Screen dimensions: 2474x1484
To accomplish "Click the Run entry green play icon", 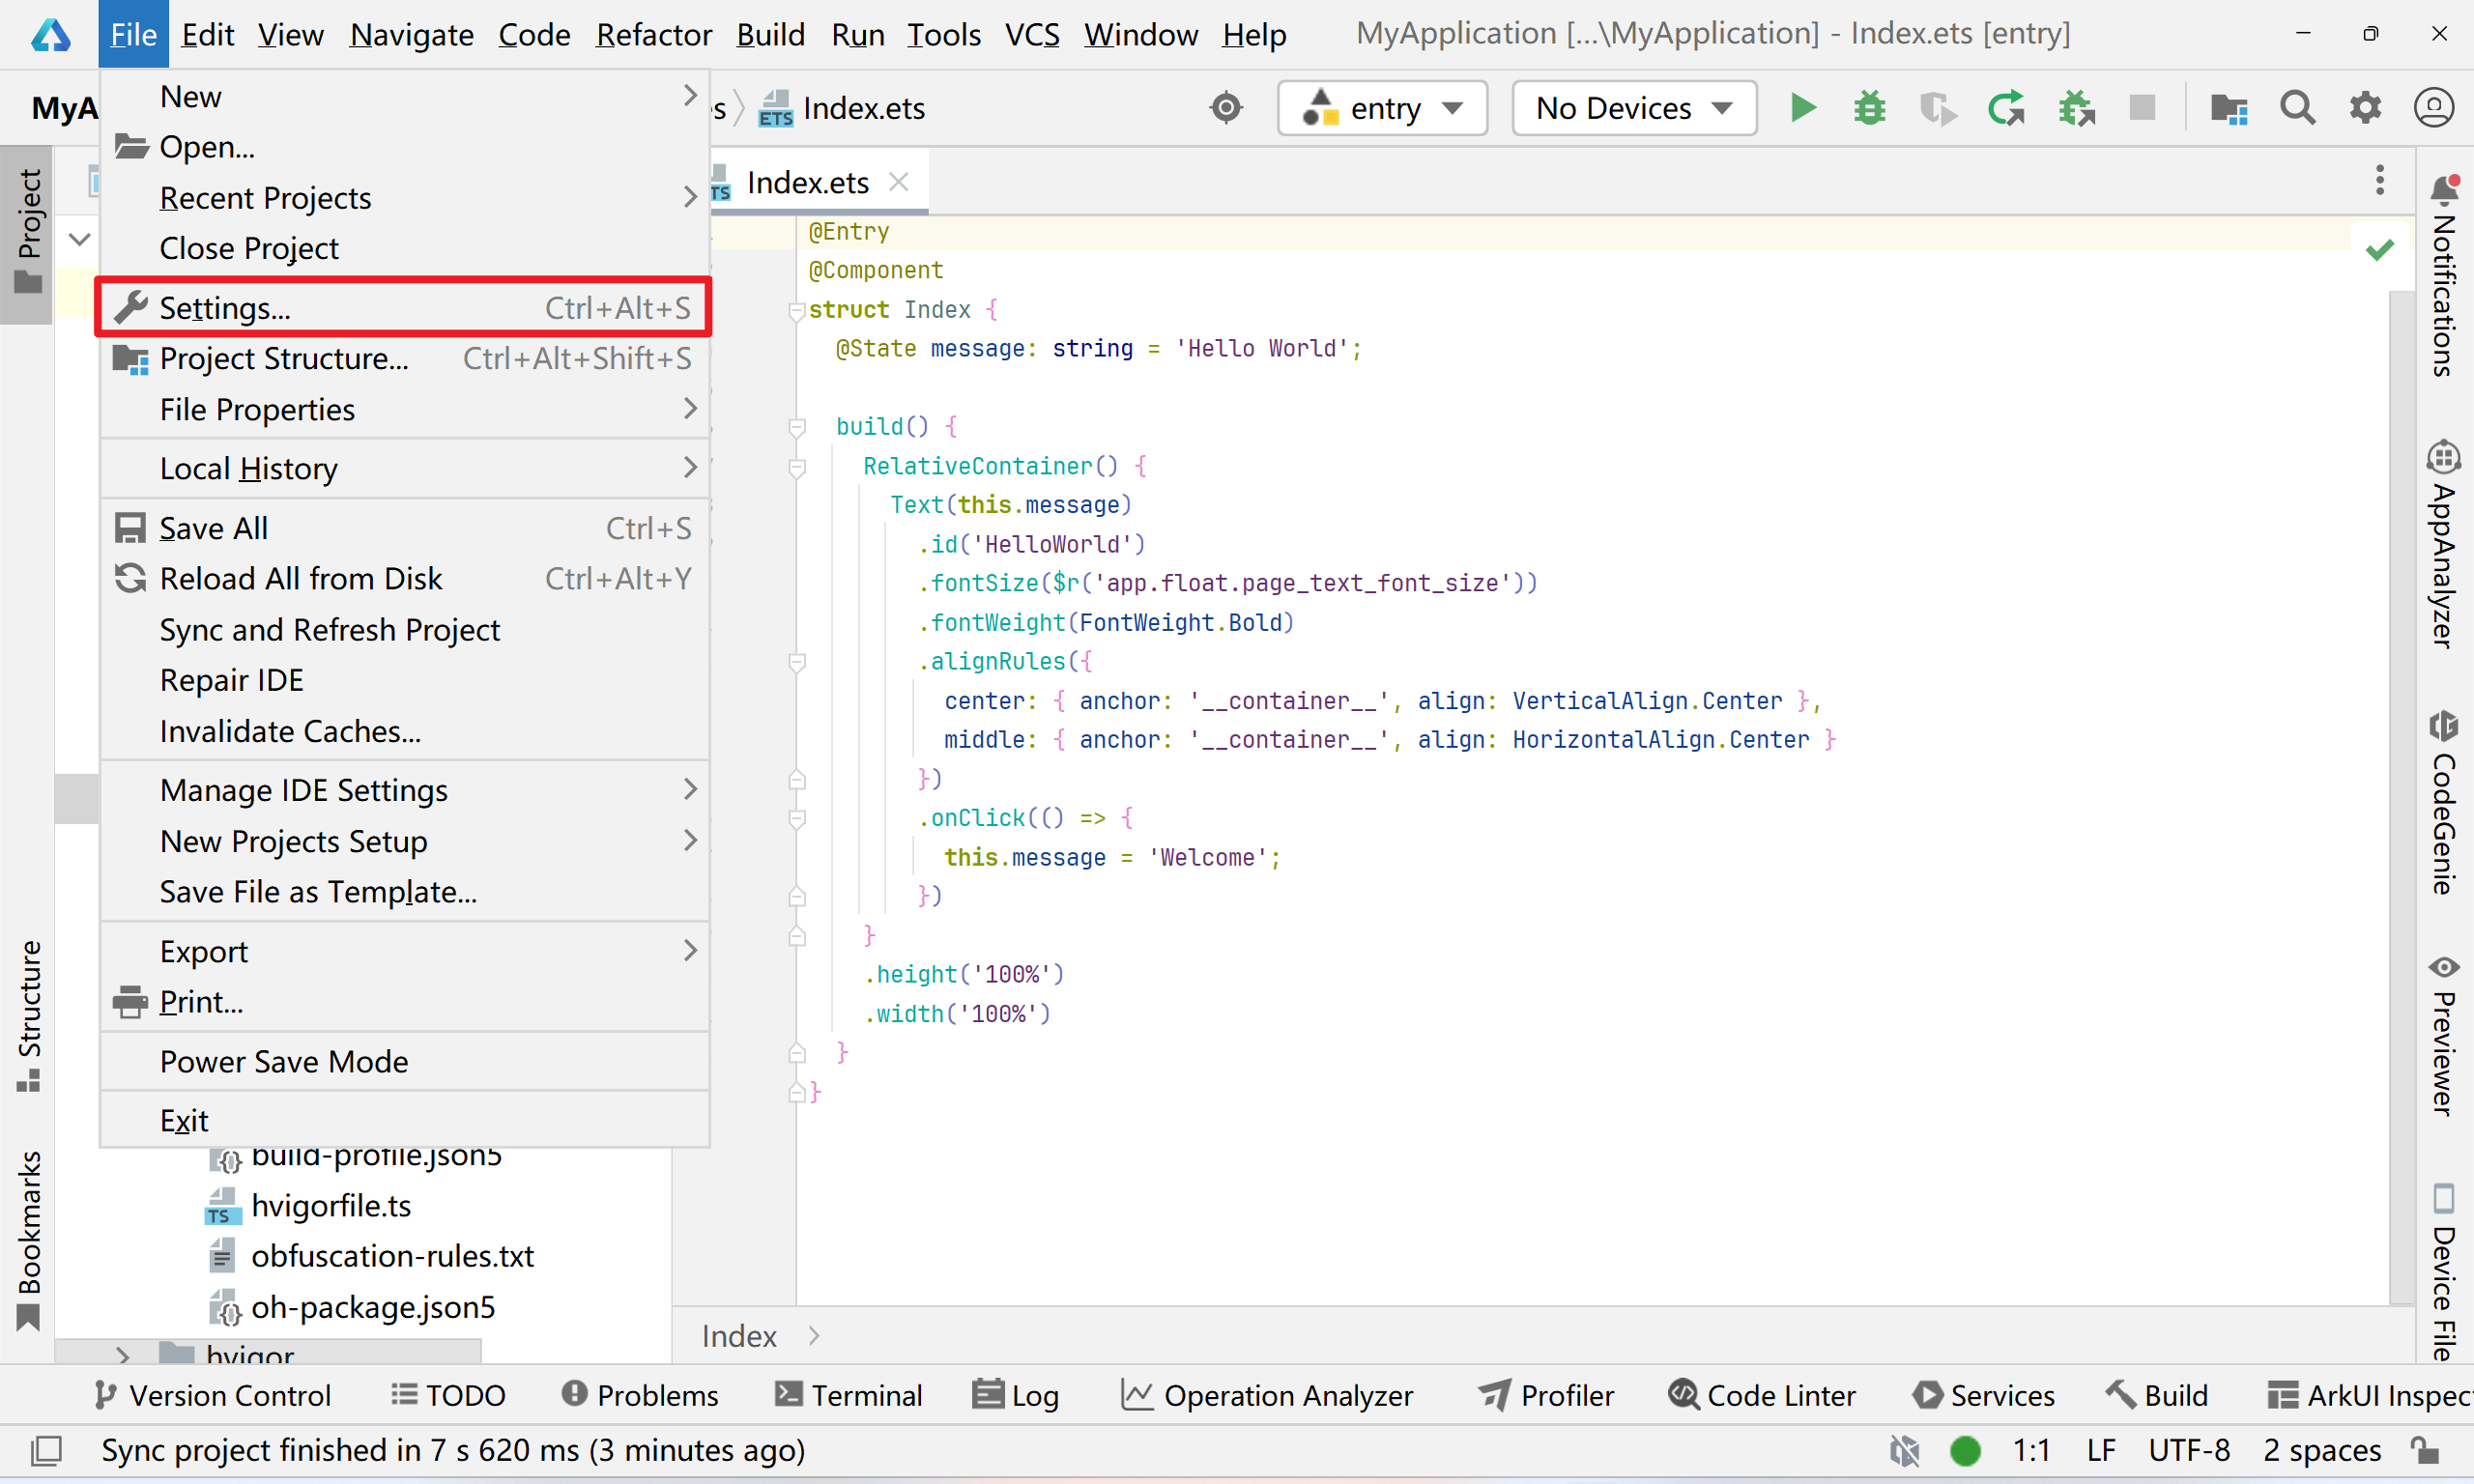I will click(1802, 107).
